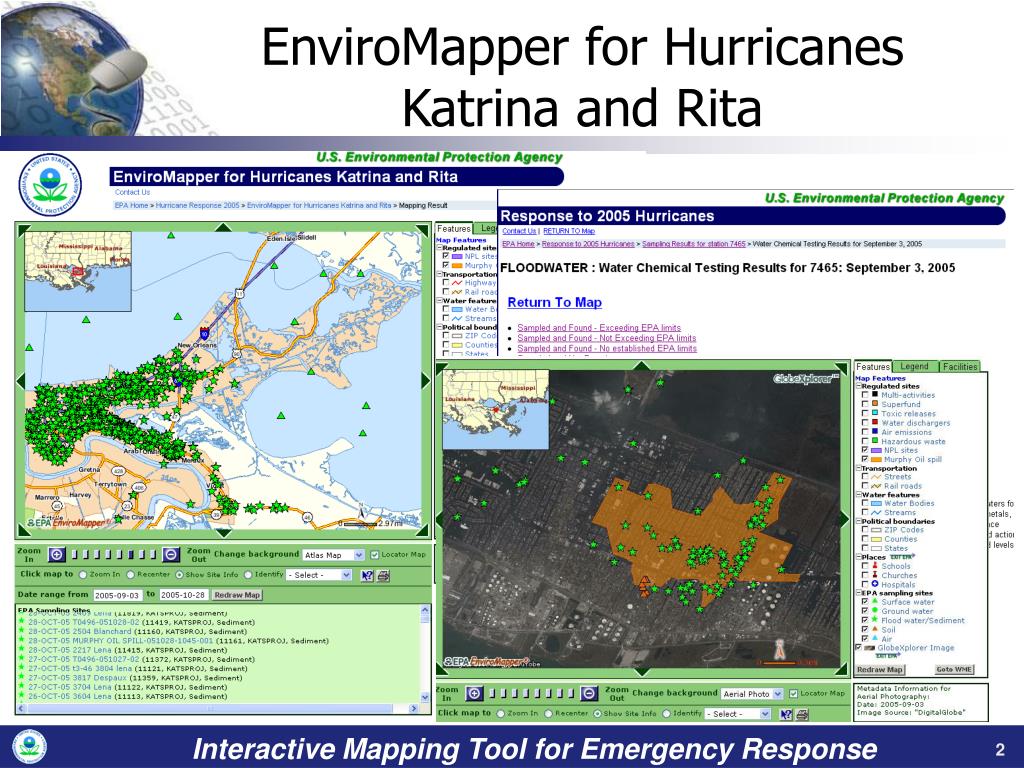Click the atlas map's southwest corner pan arrow
This screenshot has height=768, width=1024.
[x=23, y=531]
